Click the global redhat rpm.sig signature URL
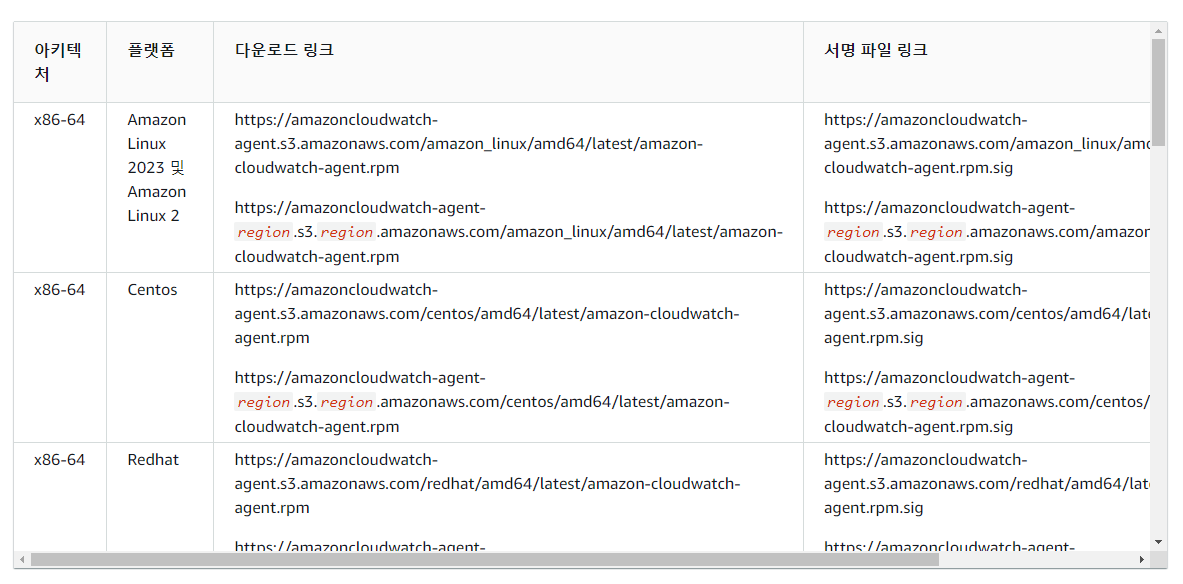 pyautogui.click(x=987, y=484)
